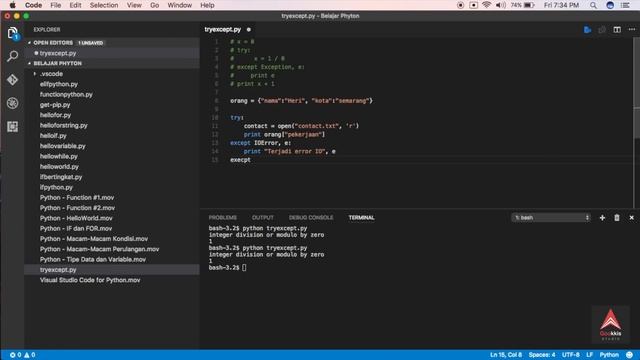Click LF end-of-line setting
The width and height of the screenshot is (640, 360).
tap(590, 355)
